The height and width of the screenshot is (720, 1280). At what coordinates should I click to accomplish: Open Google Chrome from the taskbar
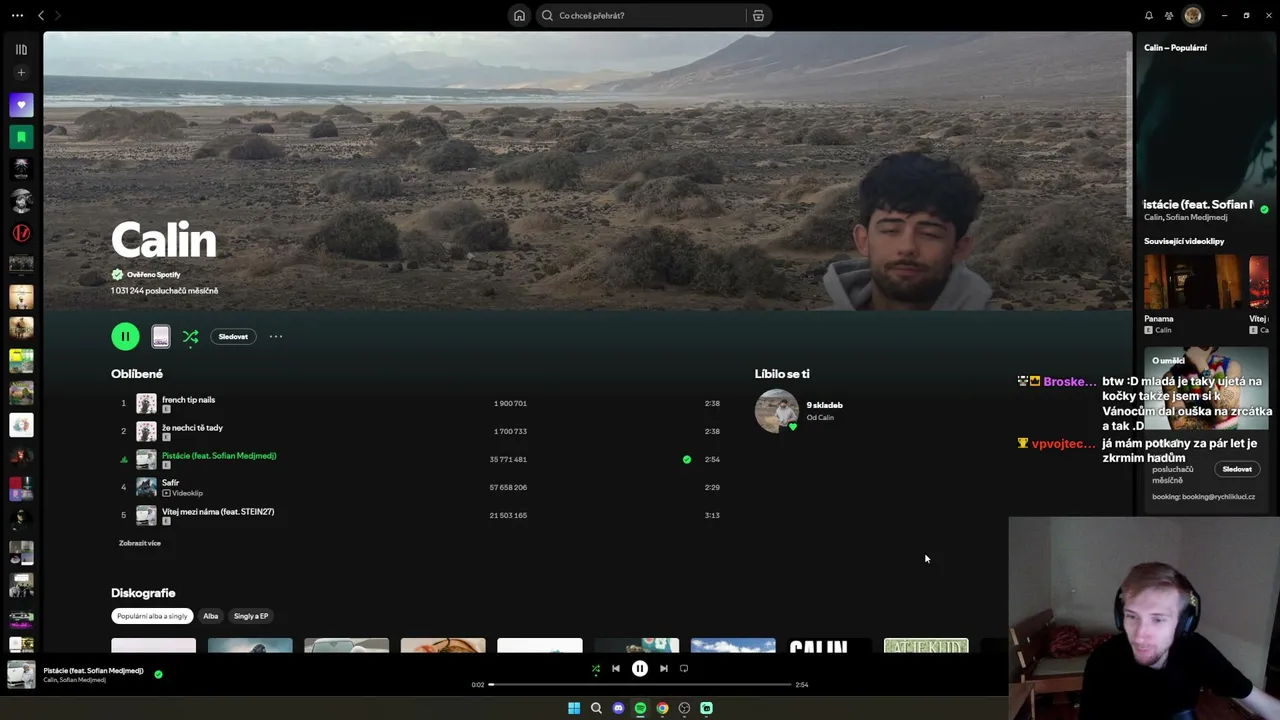(x=662, y=708)
